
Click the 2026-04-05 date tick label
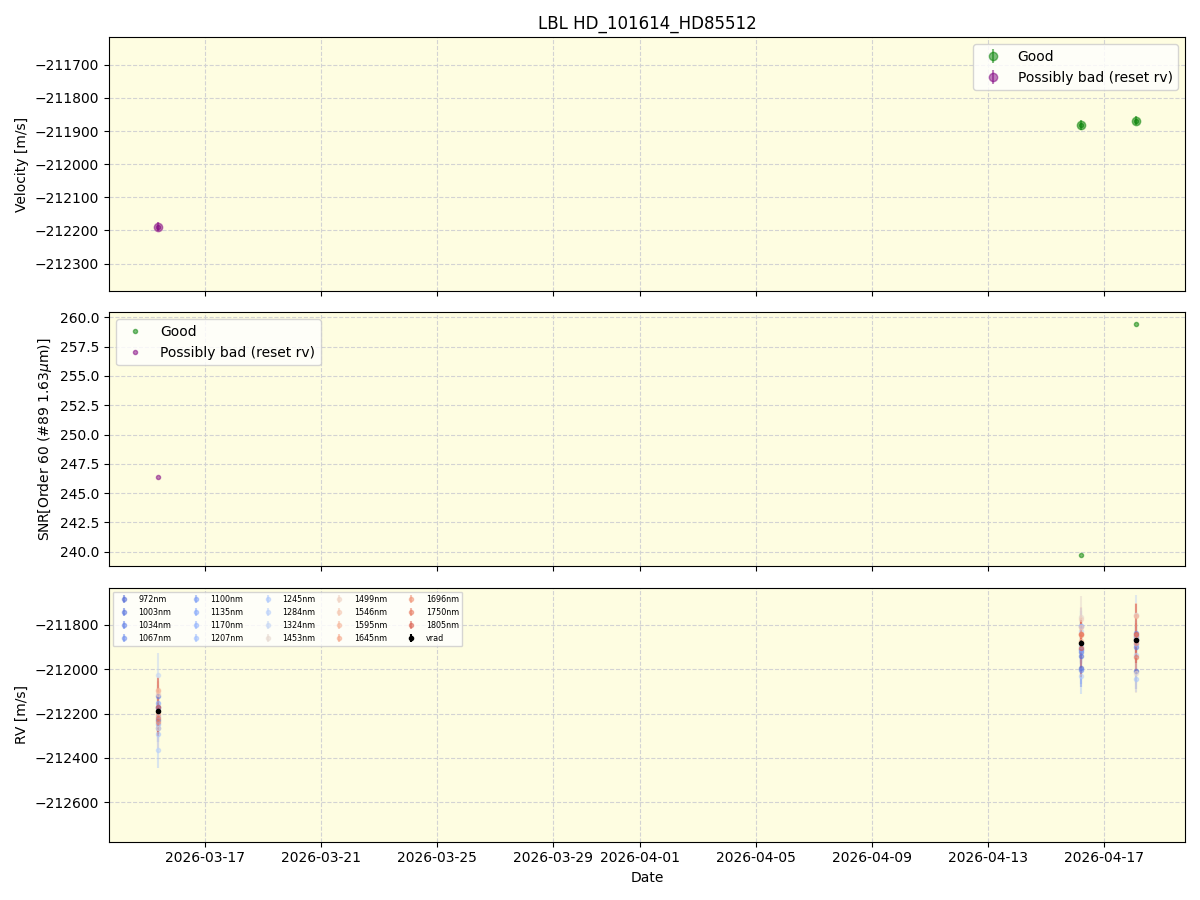tap(756, 857)
